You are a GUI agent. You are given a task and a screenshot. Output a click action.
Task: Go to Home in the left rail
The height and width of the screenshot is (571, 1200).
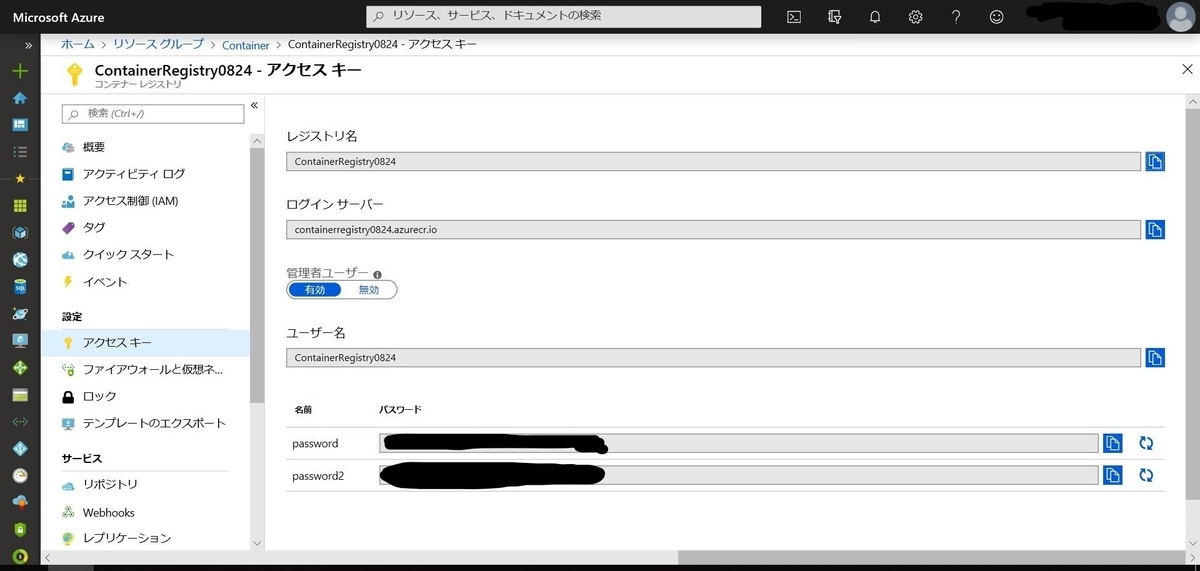[x=20, y=98]
